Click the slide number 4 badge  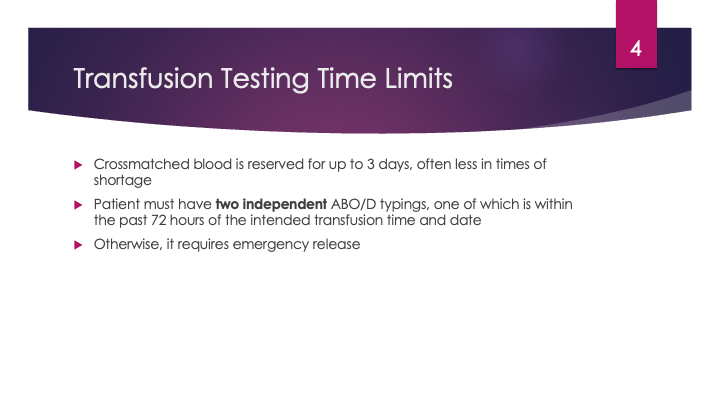coord(638,50)
